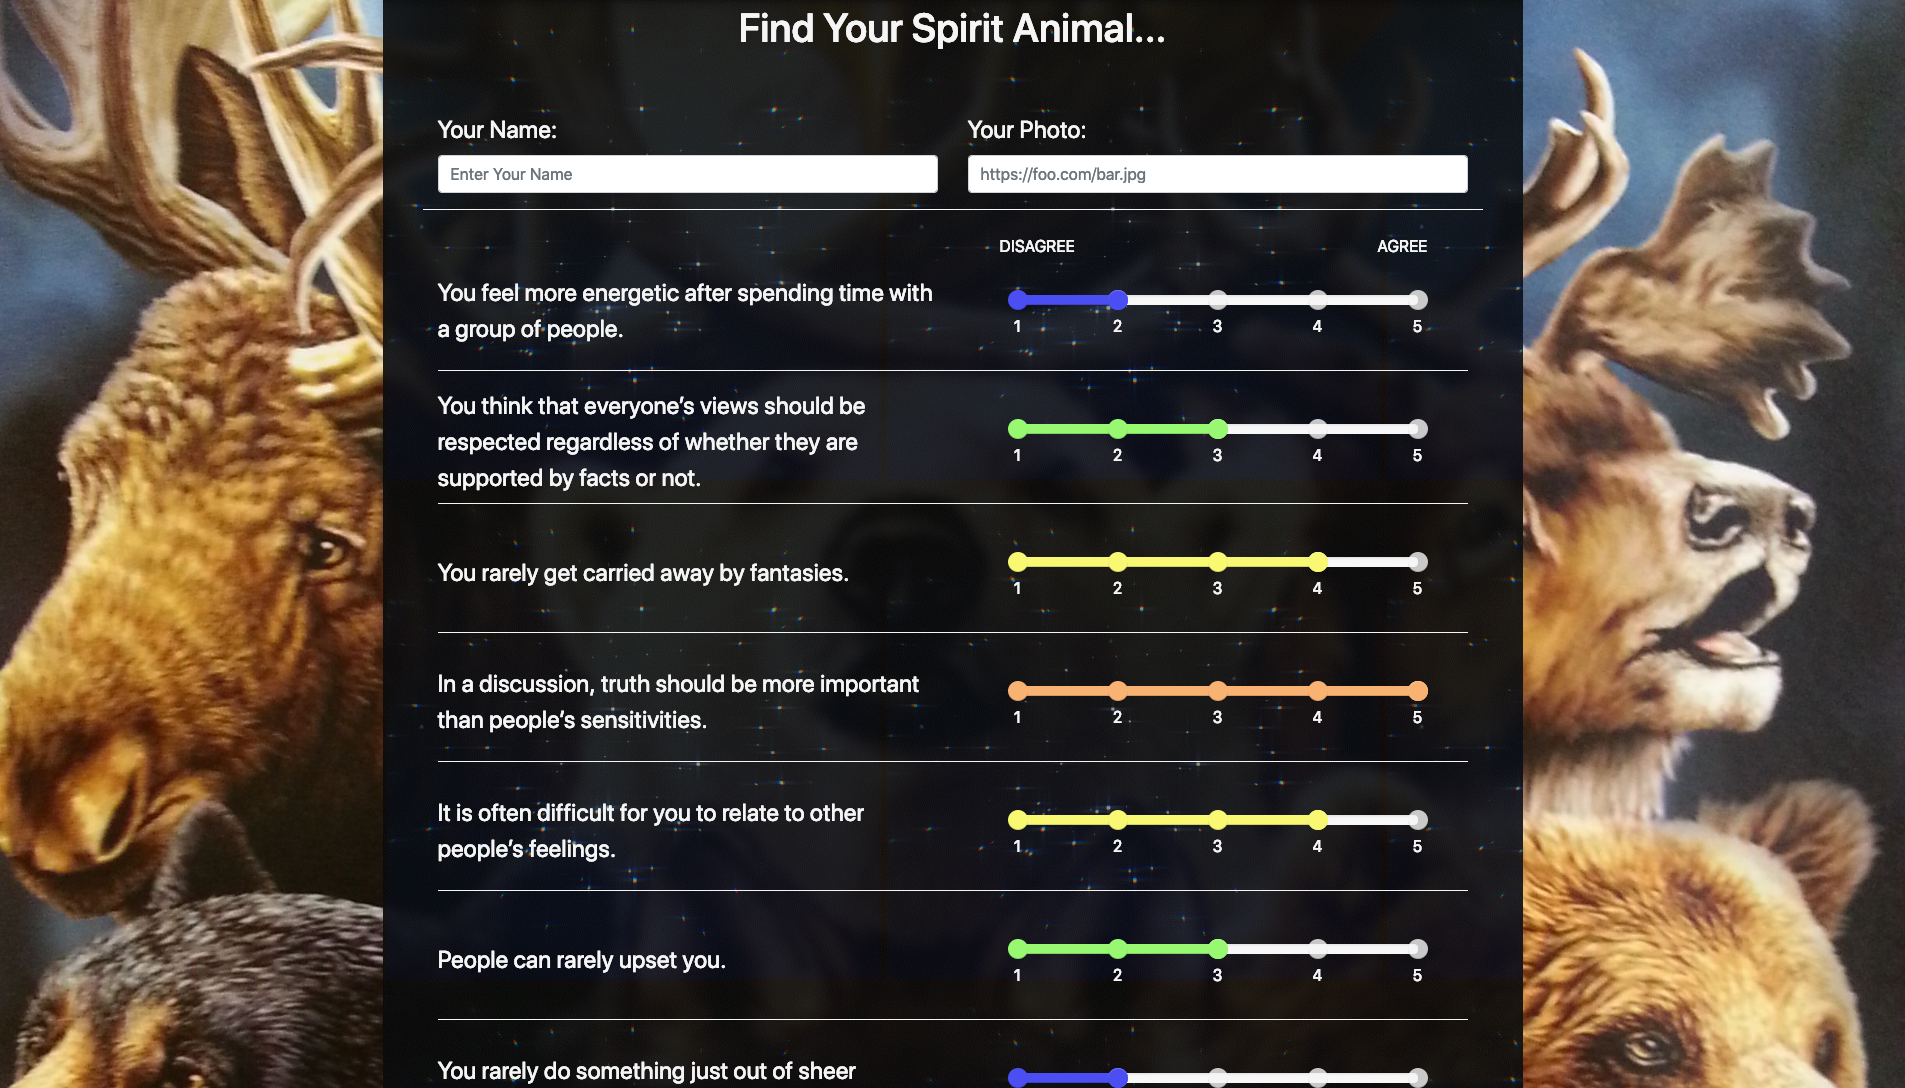Set energetic-after-group question slider to 4
The image size is (1905, 1088).
[1318, 300]
